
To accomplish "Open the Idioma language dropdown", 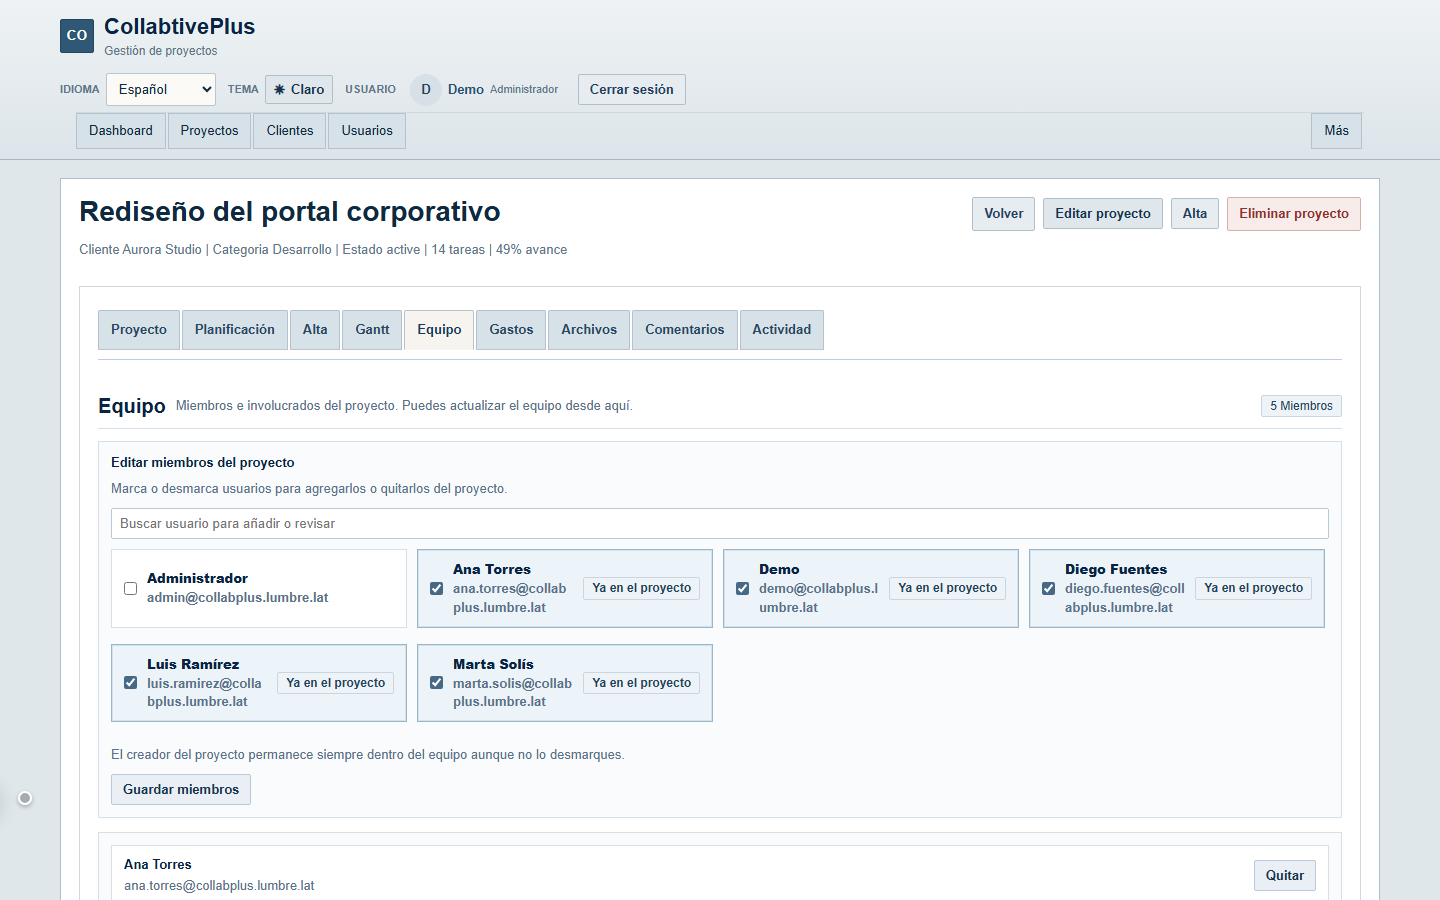I will 161,90.
